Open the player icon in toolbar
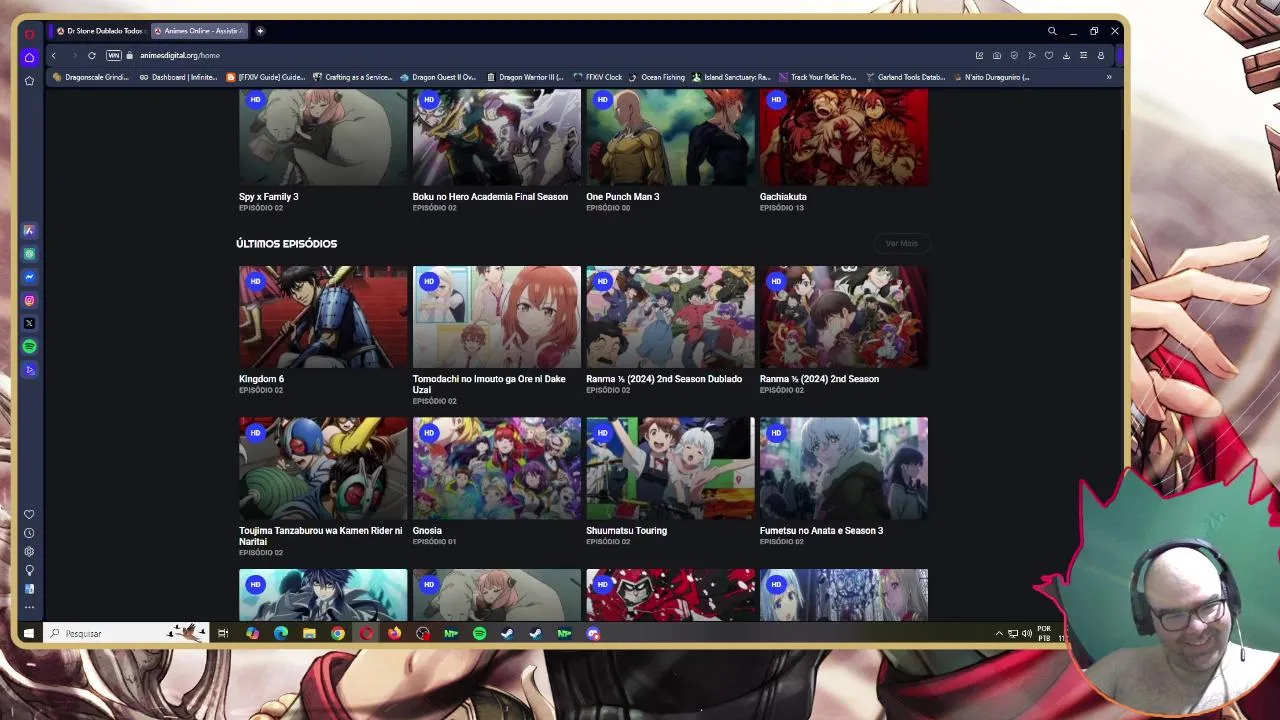This screenshot has height=720, width=1280. click(x=1032, y=55)
